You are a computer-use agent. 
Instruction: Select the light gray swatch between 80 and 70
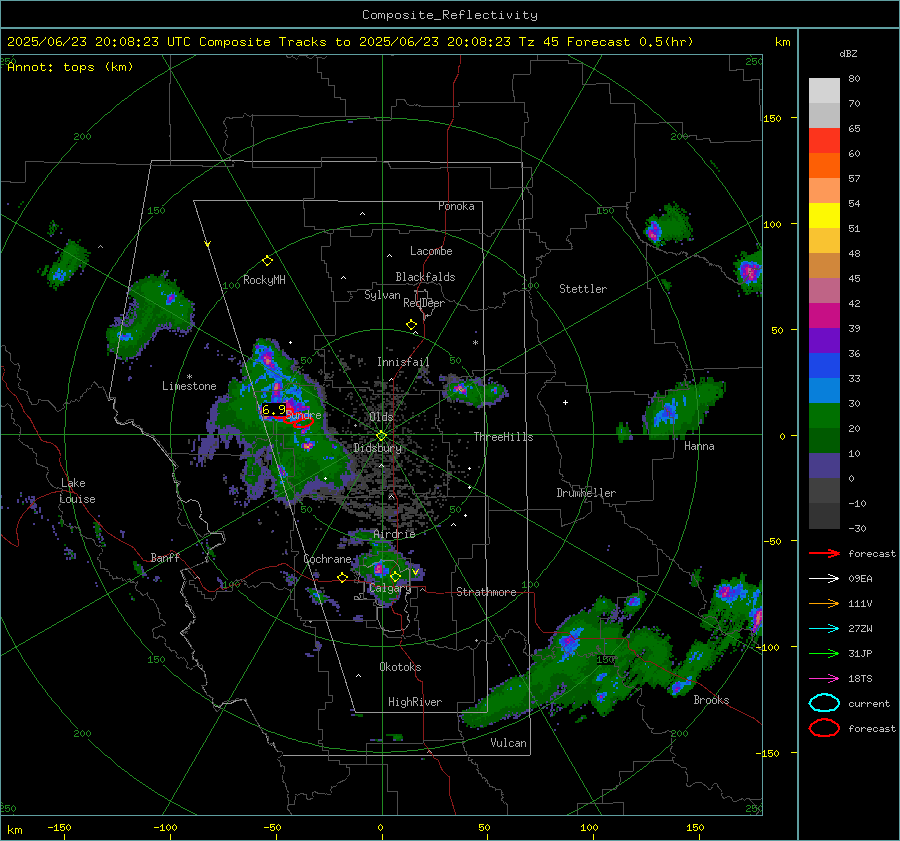pyautogui.click(x=824, y=91)
